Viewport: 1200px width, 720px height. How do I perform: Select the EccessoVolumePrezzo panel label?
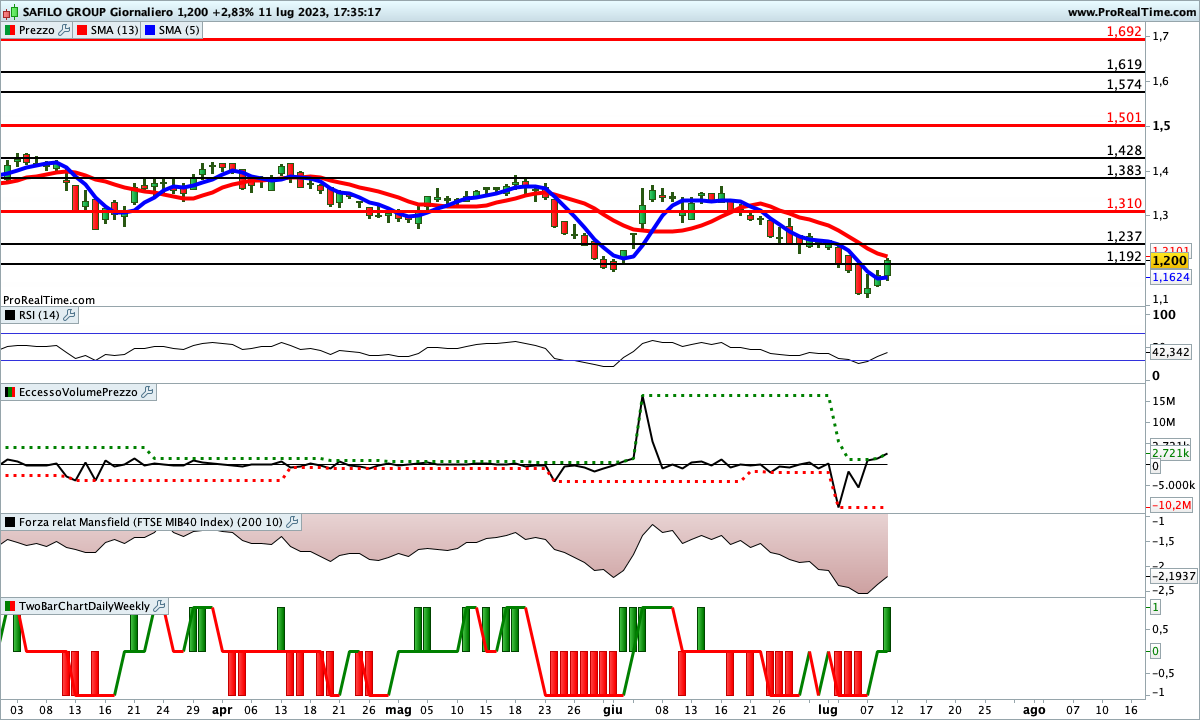pyautogui.click(x=79, y=392)
